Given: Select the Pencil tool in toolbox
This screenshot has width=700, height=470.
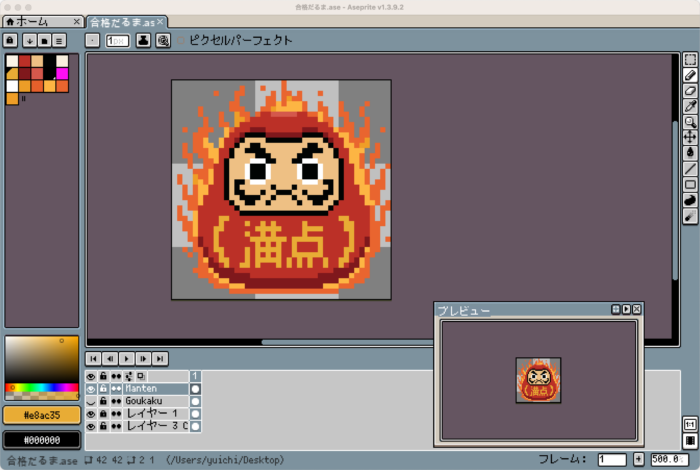Looking at the screenshot, I should 690,75.
